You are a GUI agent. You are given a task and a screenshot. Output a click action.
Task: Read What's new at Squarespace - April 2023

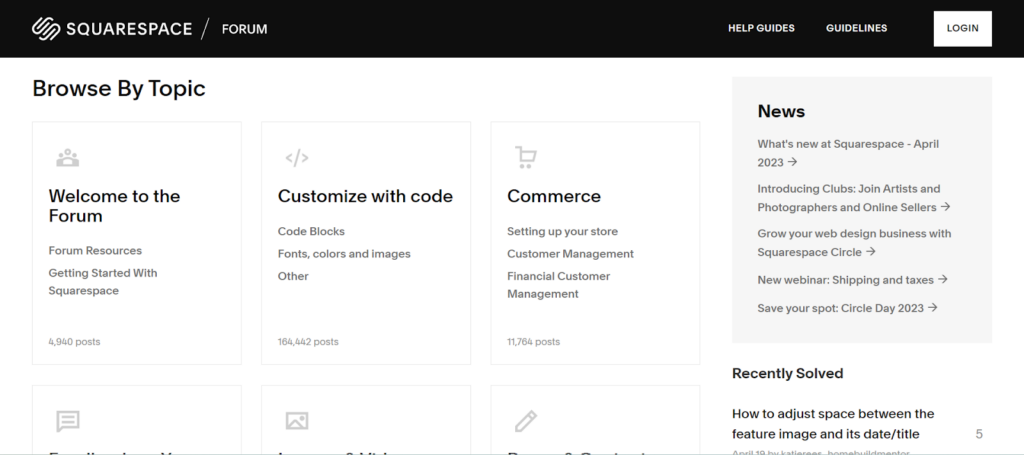[848, 153]
